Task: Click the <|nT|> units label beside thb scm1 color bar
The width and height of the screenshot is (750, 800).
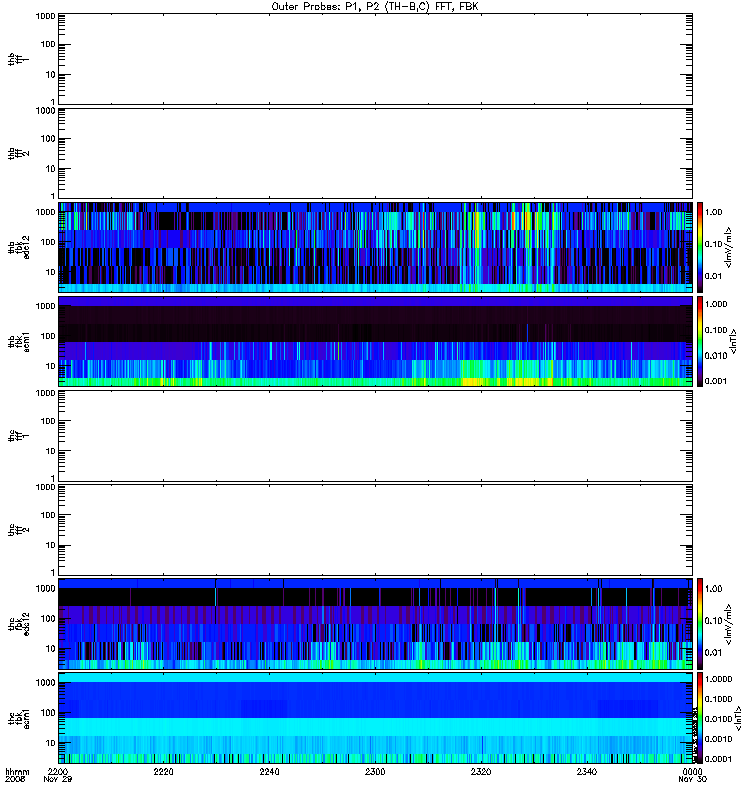Action: click(733, 341)
